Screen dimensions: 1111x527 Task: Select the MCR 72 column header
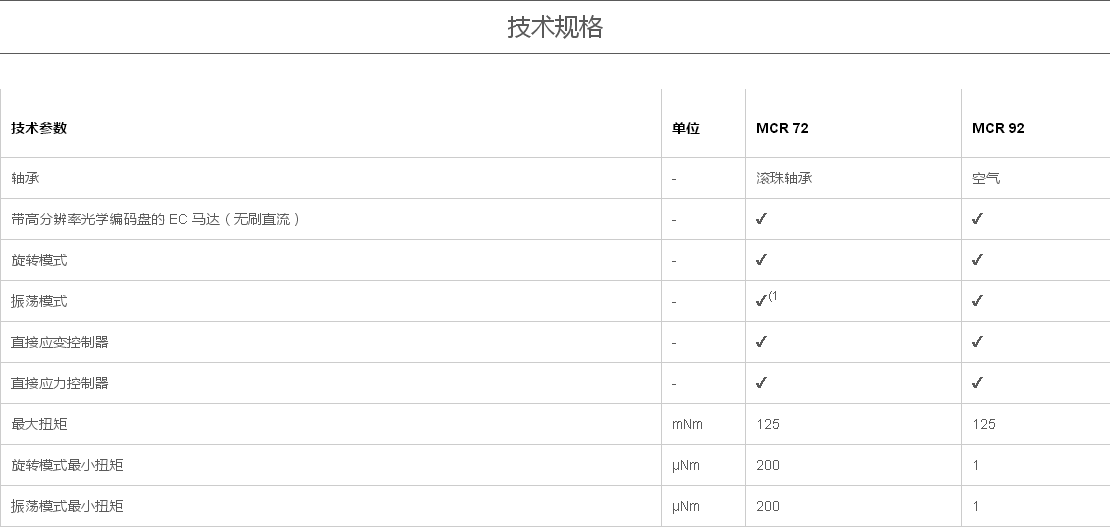coord(782,128)
